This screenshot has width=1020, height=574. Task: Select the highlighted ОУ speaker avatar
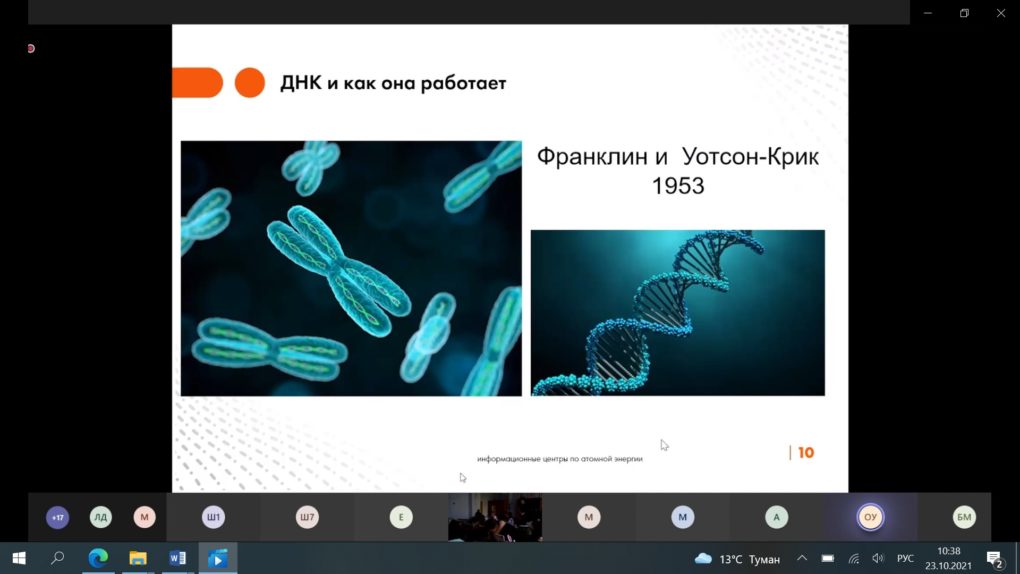[x=870, y=517]
